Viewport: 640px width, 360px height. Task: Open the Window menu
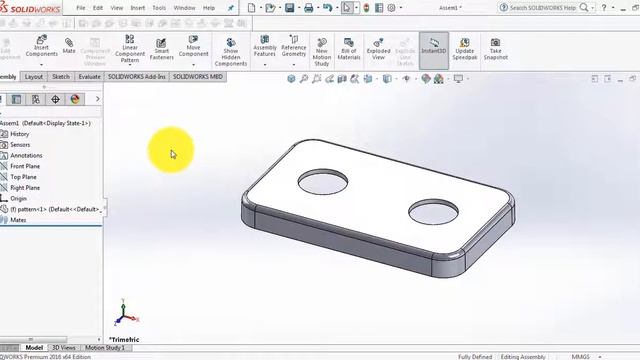(184, 8)
